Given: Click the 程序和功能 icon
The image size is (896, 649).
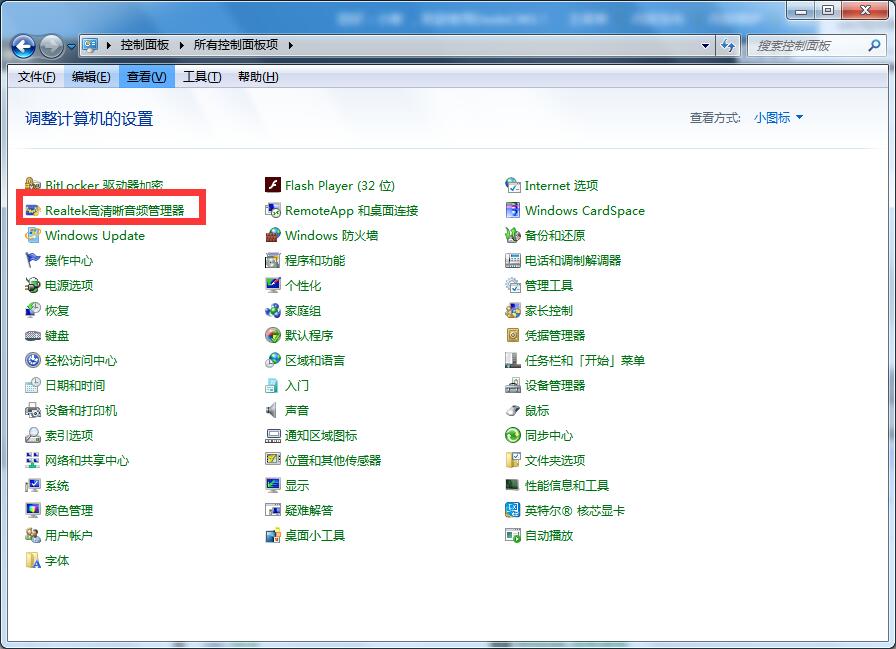Looking at the screenshot, I should 273,261.
